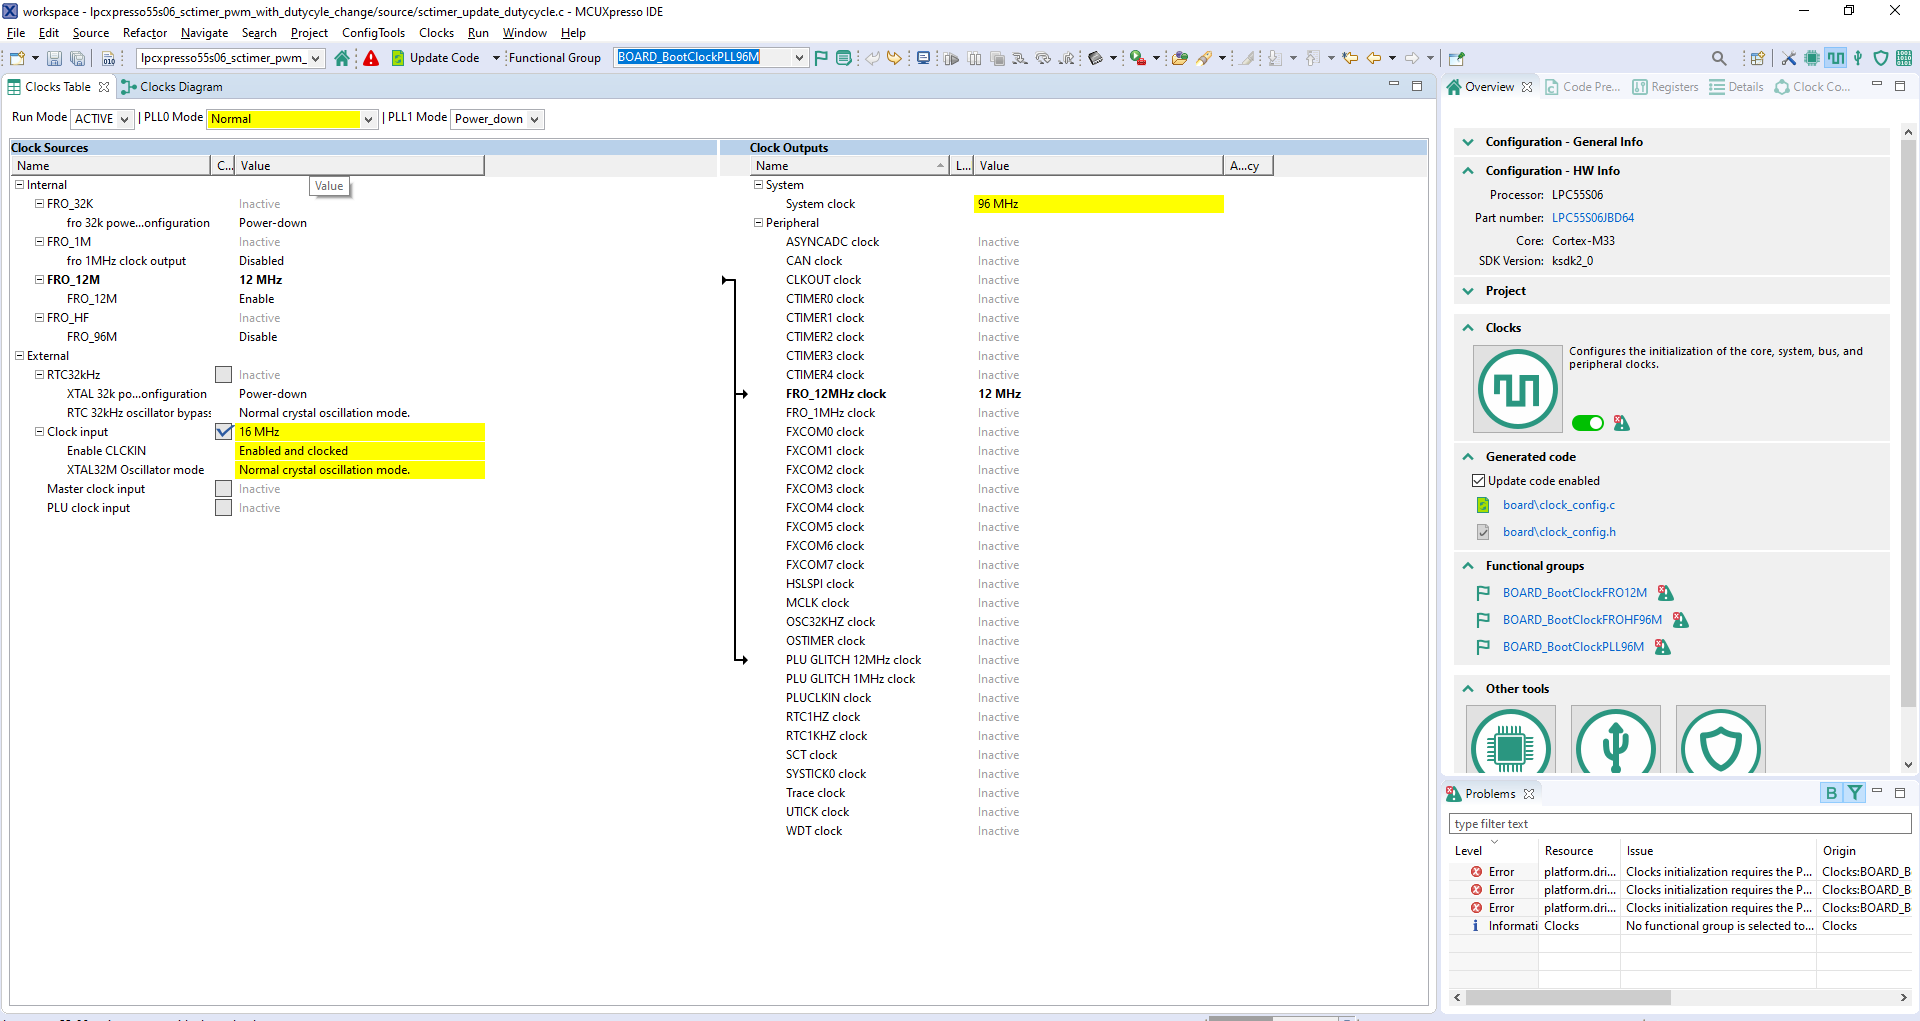Open the Run Mode ACTIVE dropdown

(102, 119)
